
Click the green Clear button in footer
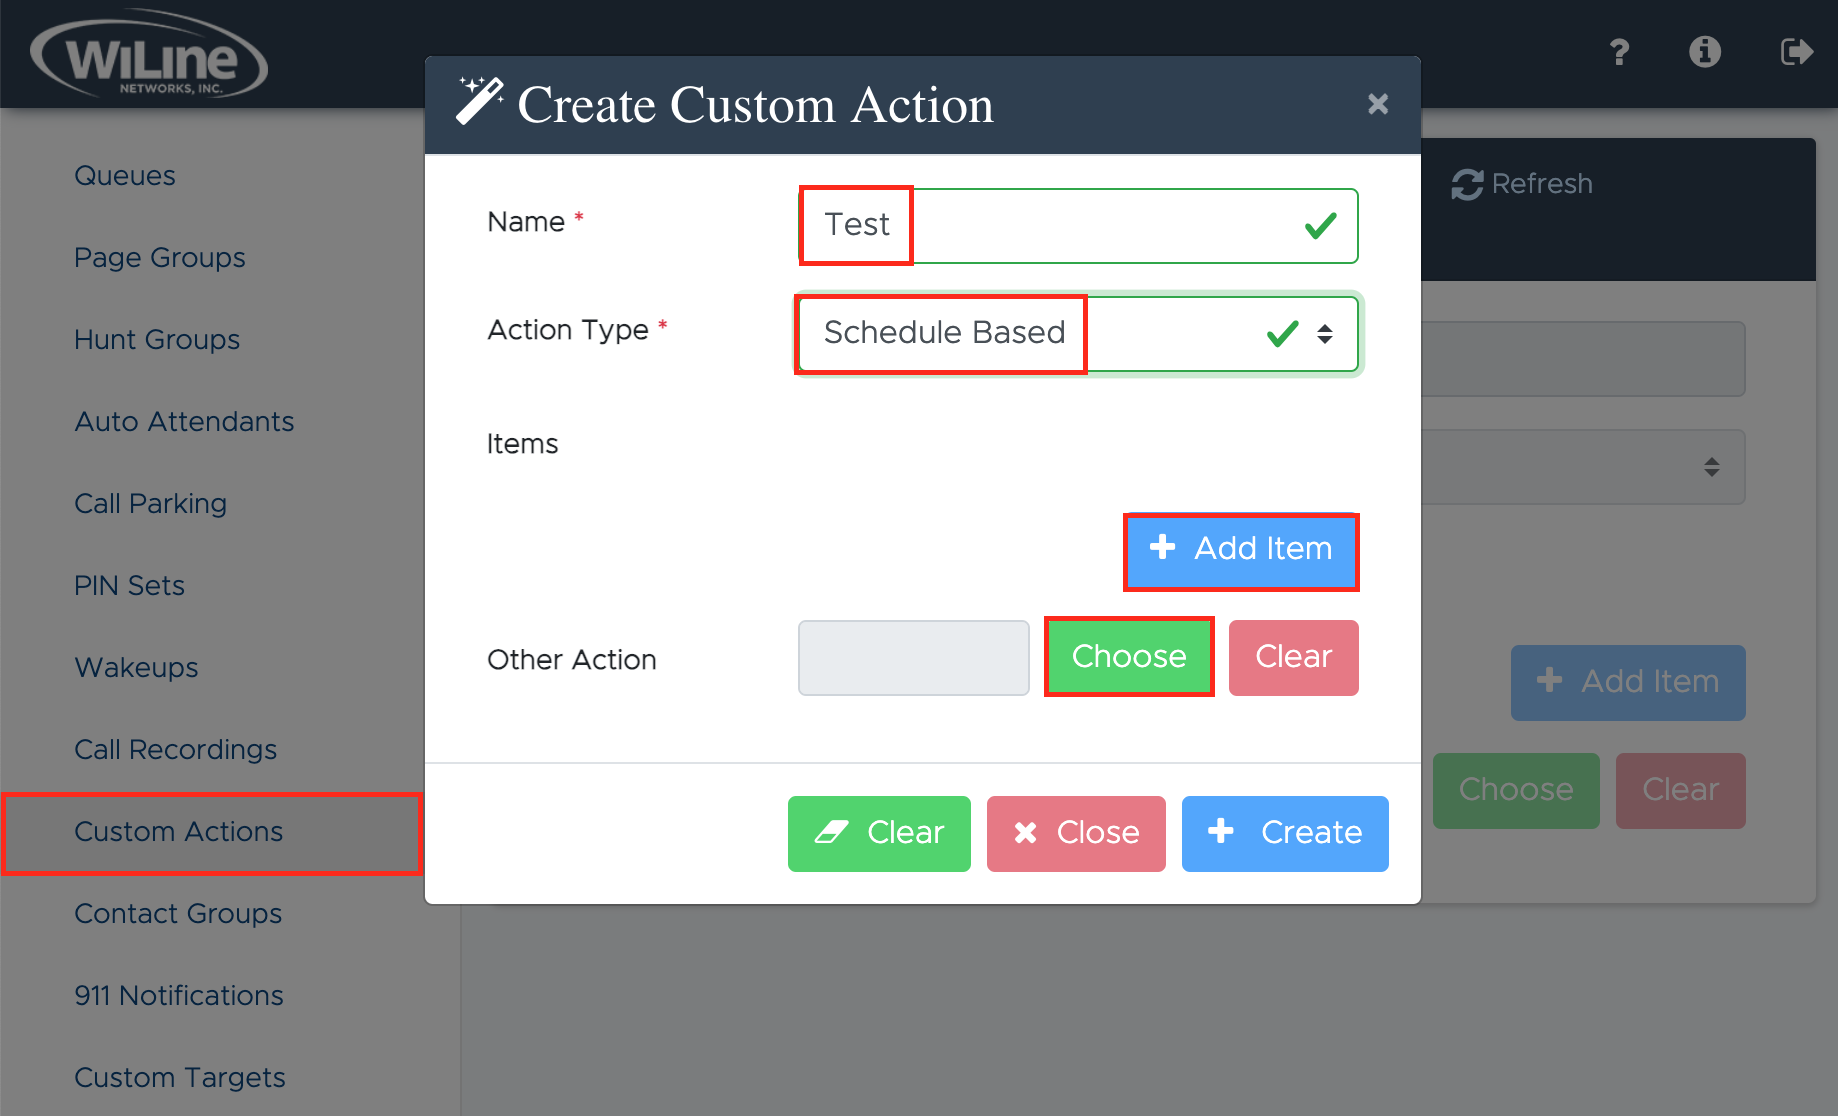coord(878,833)
